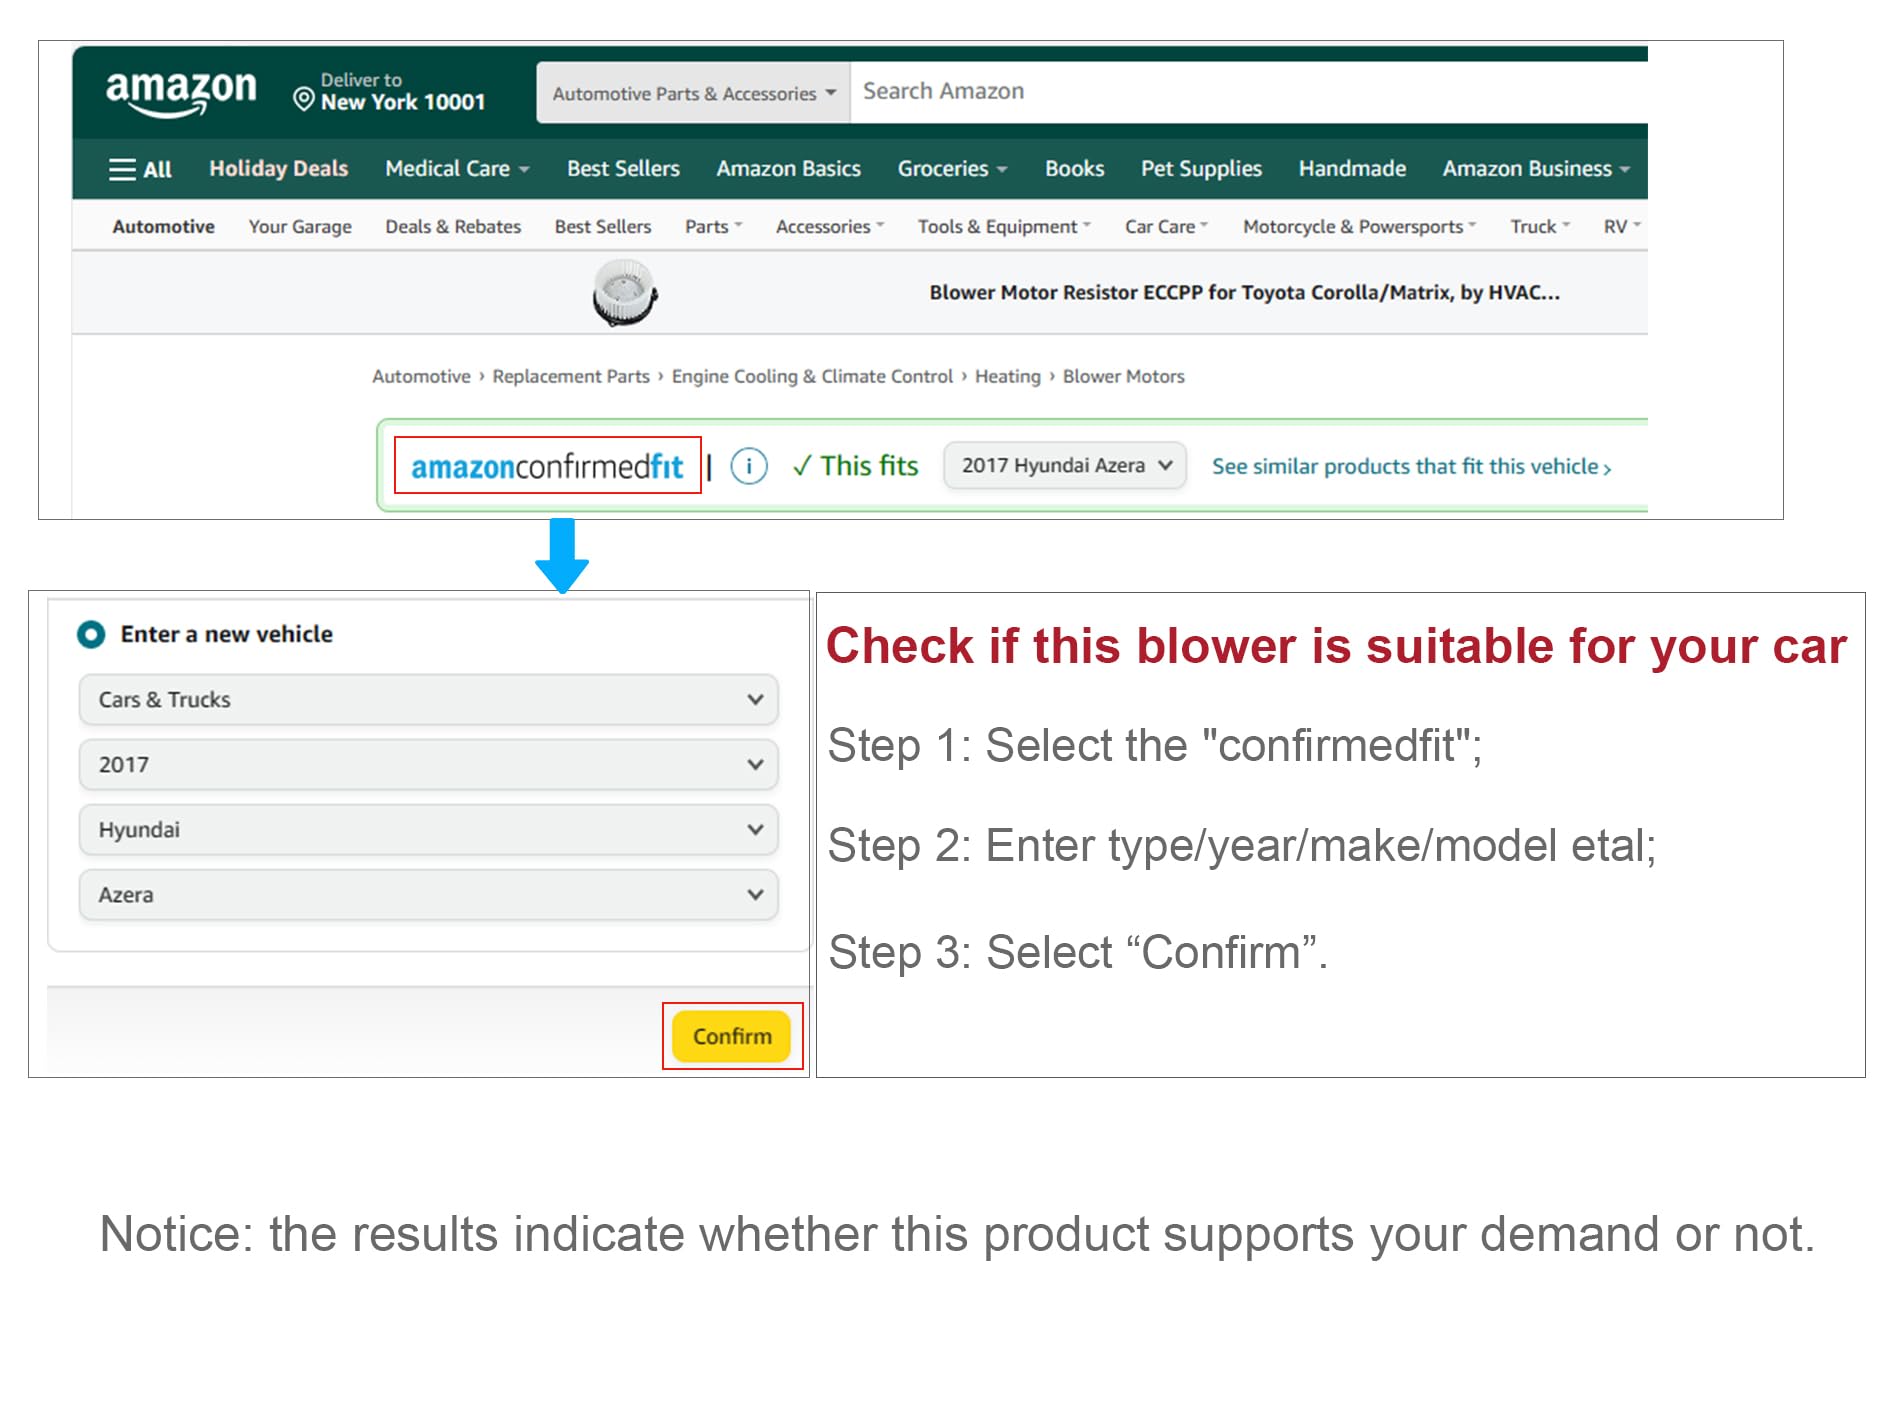This screenshot has height=1417, width=1890.
Task: Open the 2017 year dropdown
Action: [x=428, y=765]
